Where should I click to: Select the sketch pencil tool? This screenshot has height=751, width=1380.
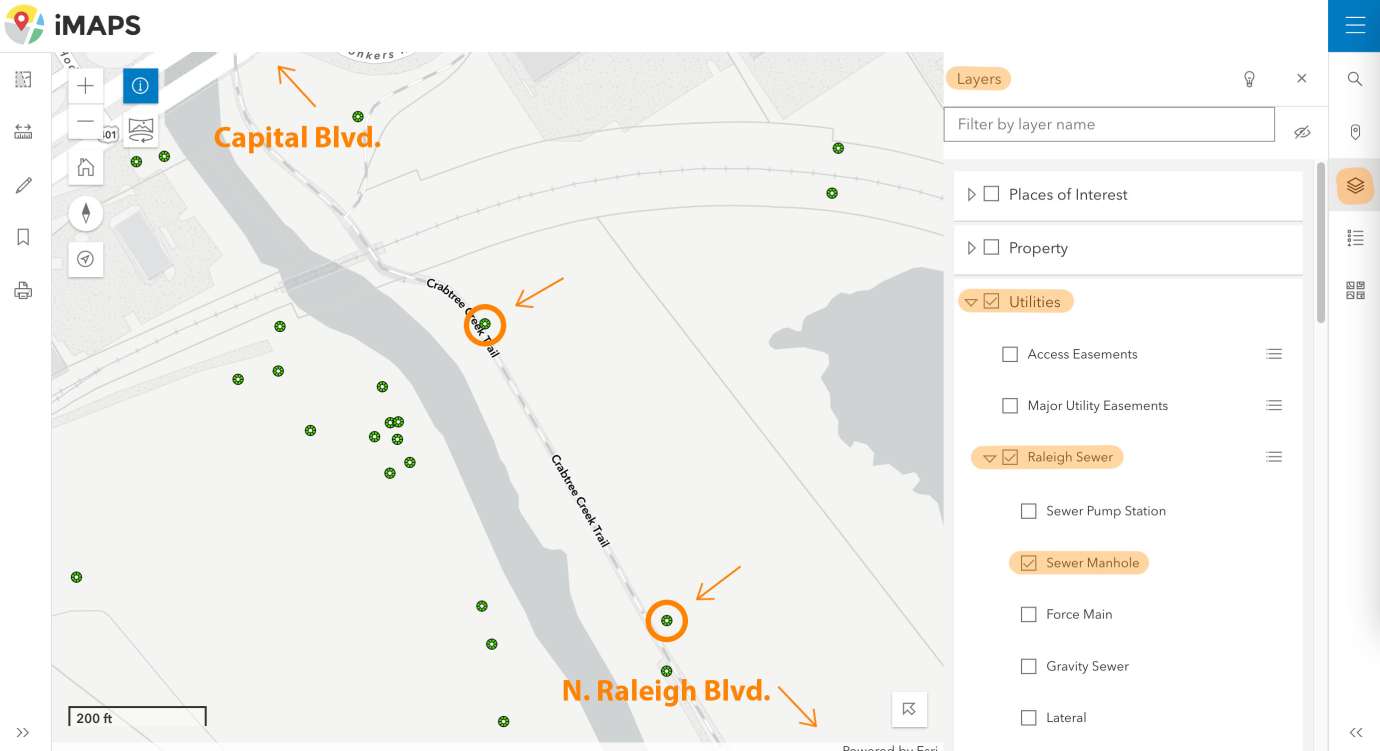pos(24,185)
